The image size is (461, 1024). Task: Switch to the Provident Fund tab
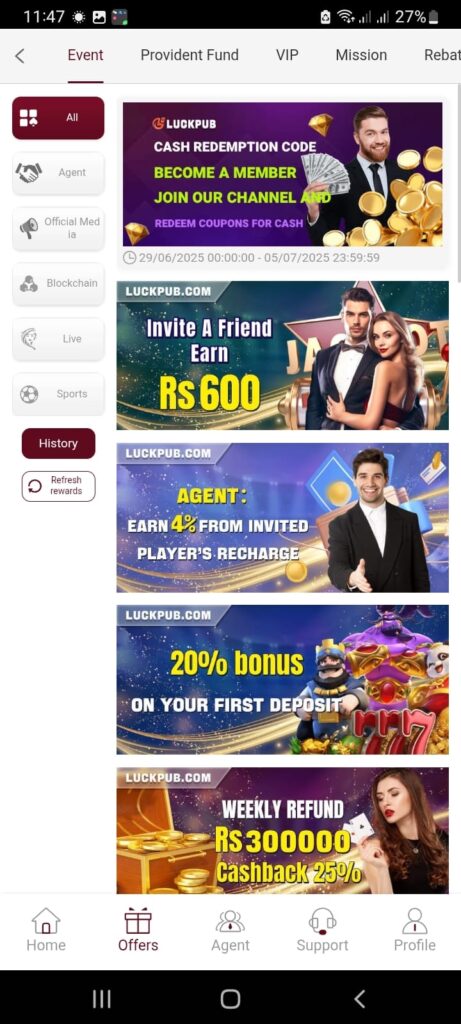click(189, 55)
